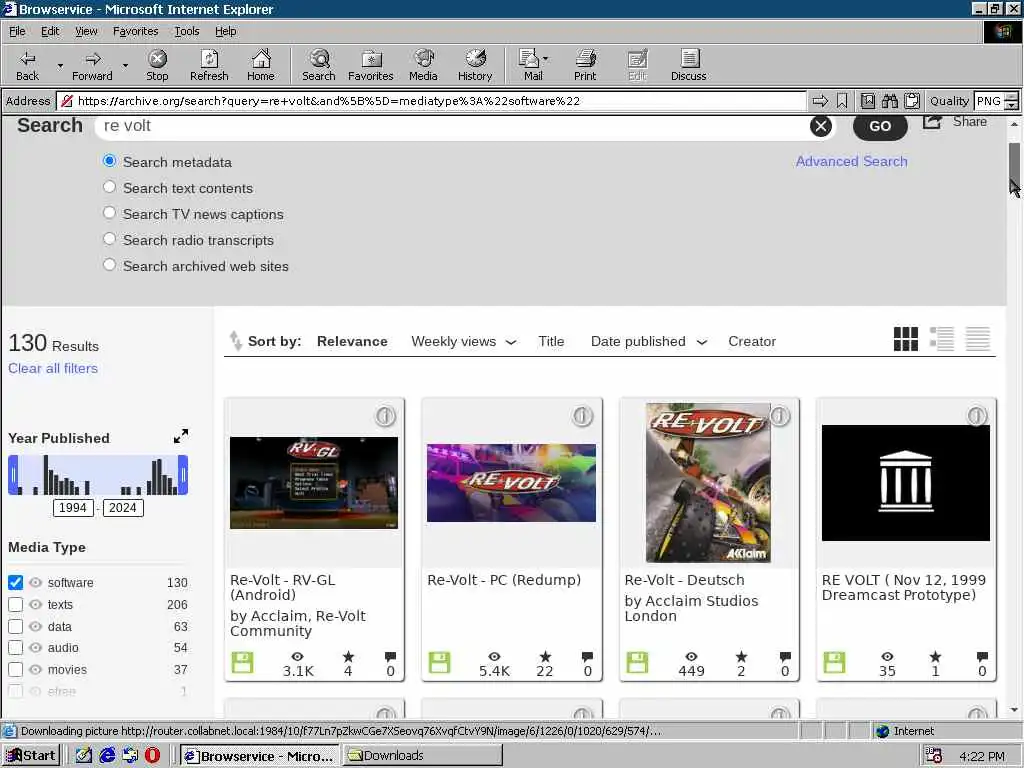Select Search metadata radio option
Viewport: 1024px width, 768px height.
pos(110,161)
